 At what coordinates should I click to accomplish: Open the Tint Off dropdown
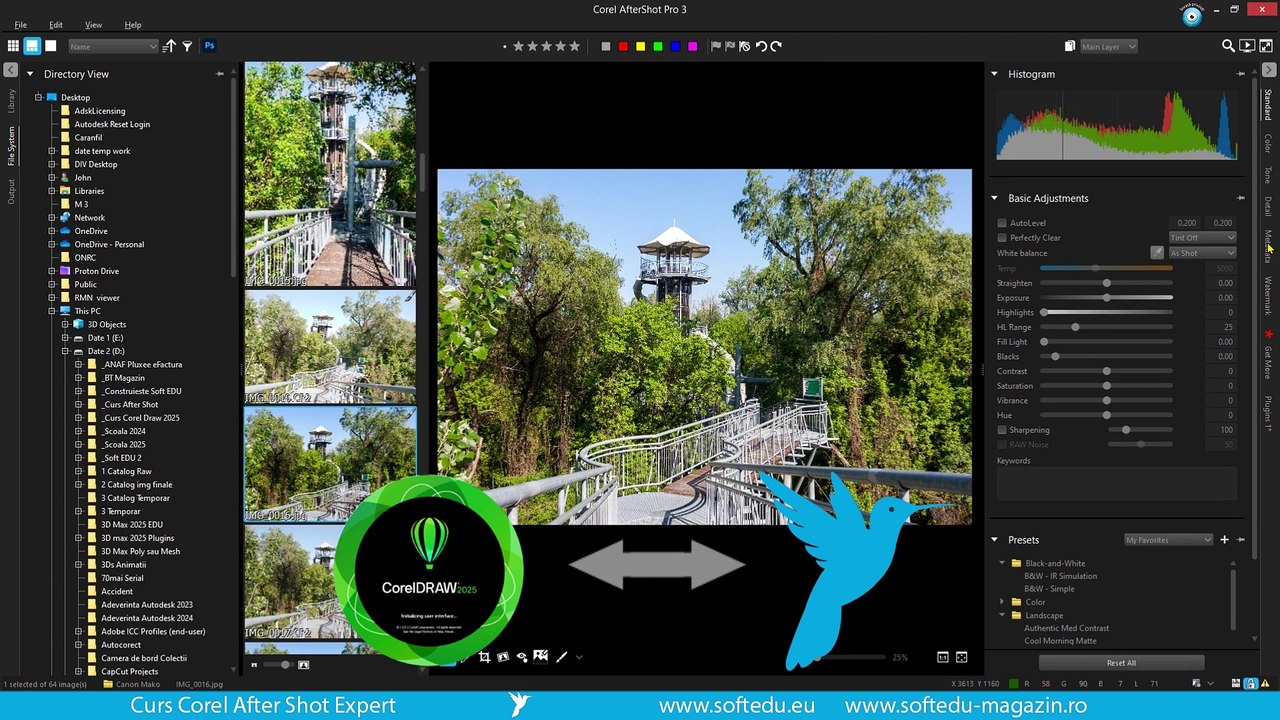(x=1202, y=238)
